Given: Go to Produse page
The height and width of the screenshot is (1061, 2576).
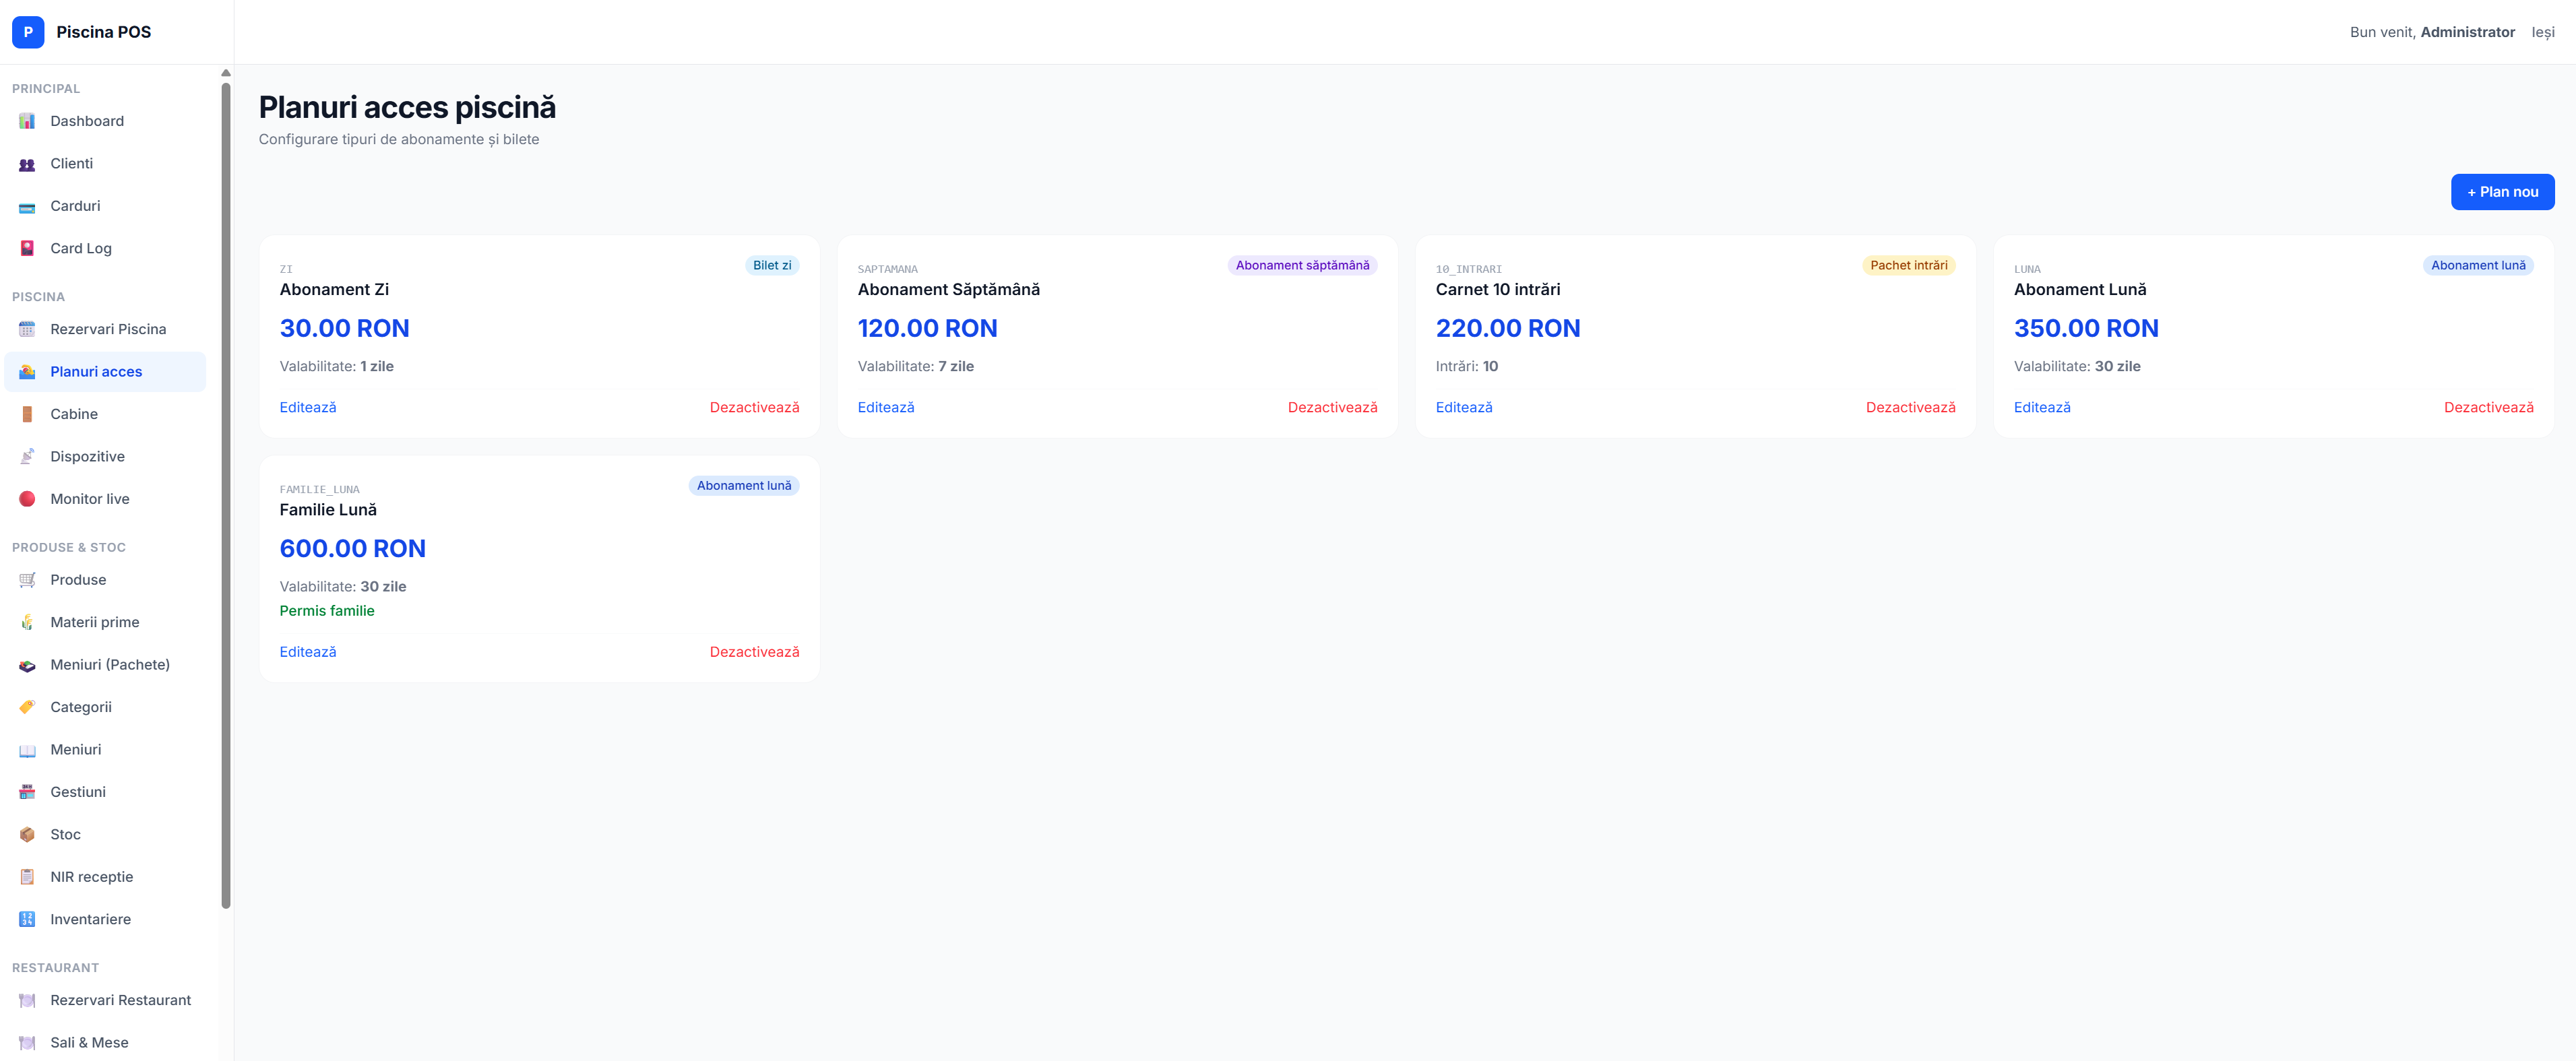Looking at the screenshot, I should point(105,580).
